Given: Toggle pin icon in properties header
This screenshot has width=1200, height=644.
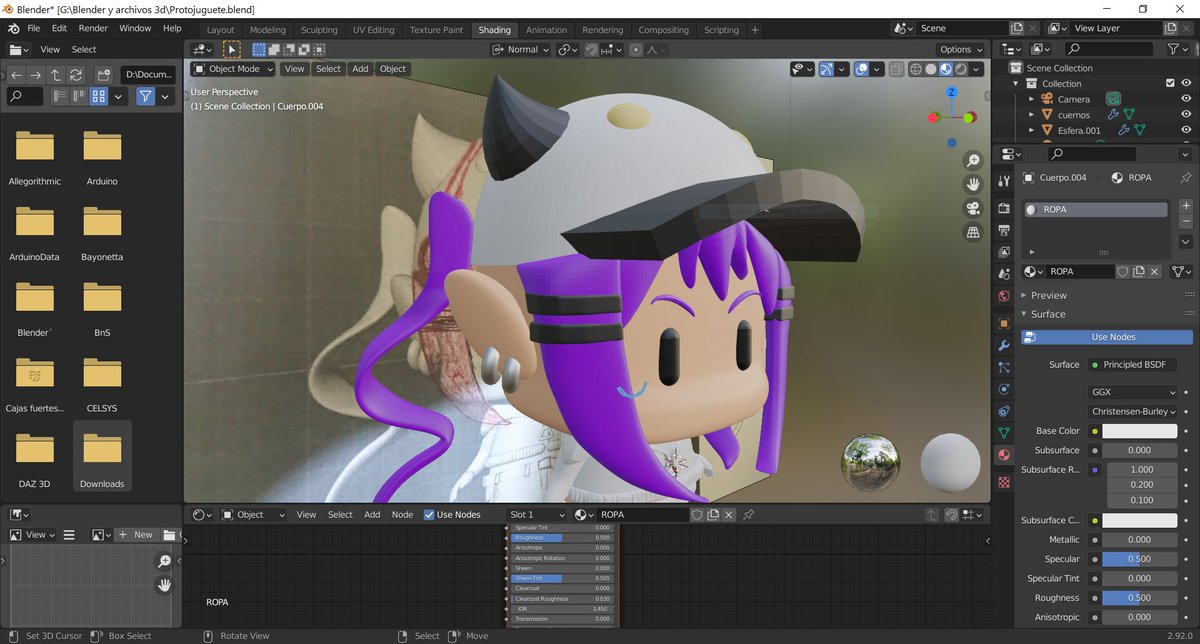Looking at the screenshot, I should (1186, 177).
